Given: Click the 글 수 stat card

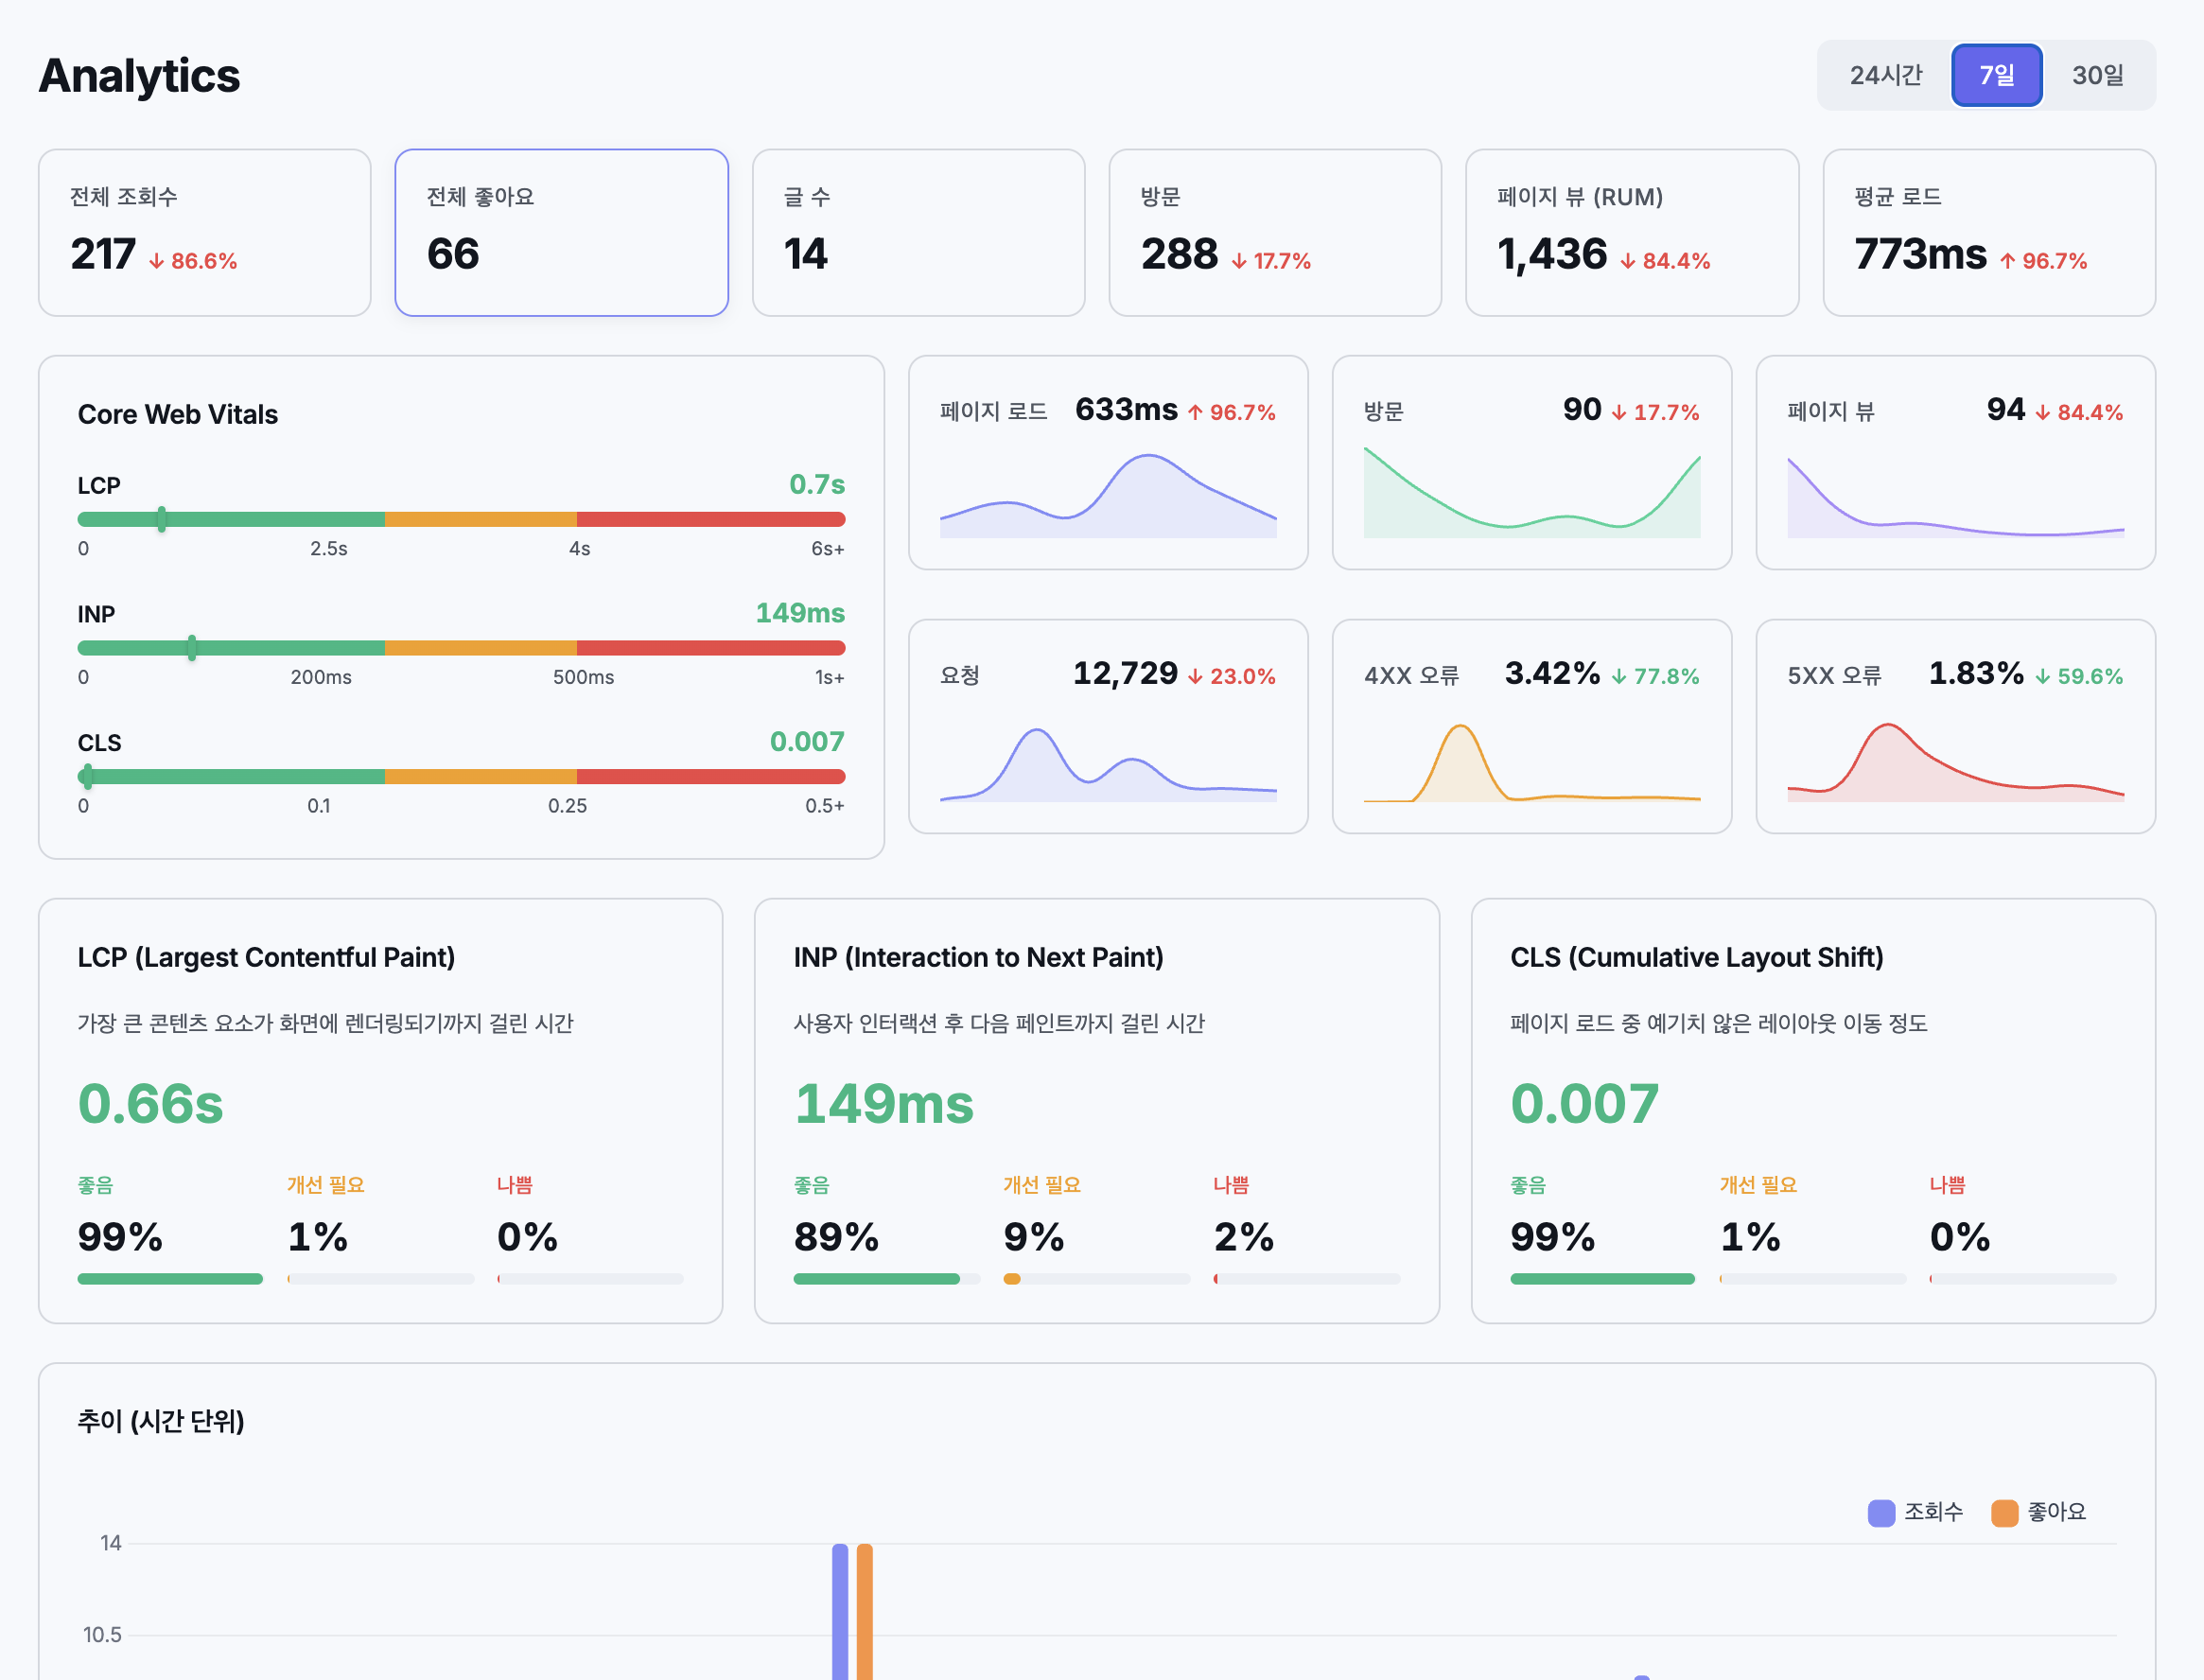Looking at the screenshot, I should [x=918, y=232].
